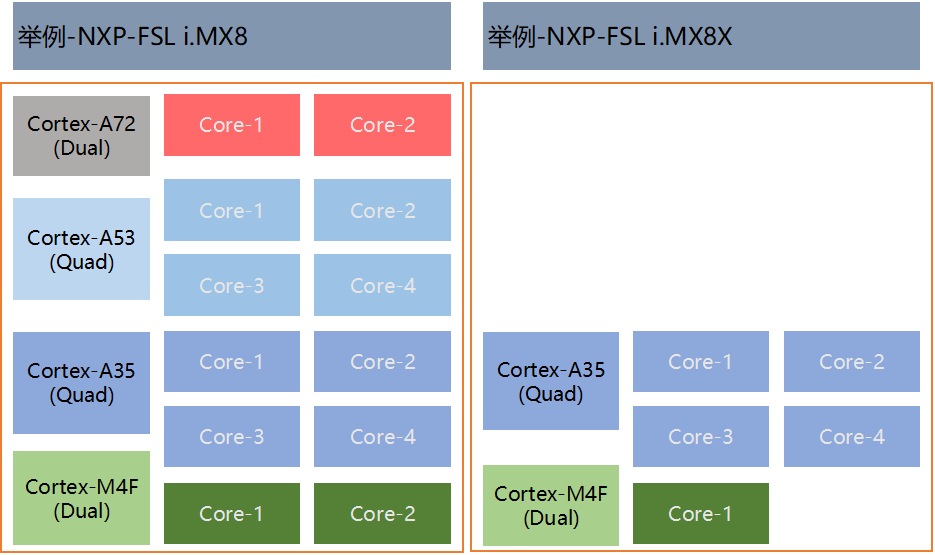Click Core-3 box of Cortex-A53

pos(232,285)
